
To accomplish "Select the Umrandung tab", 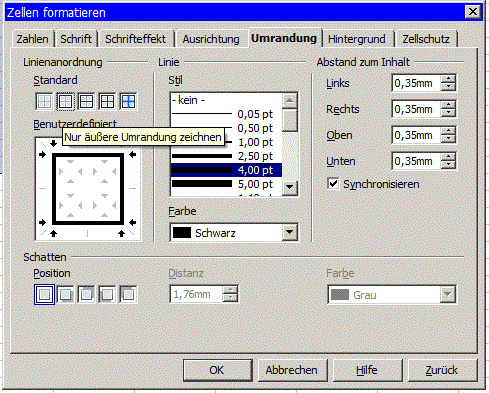I will pos(284,38).
